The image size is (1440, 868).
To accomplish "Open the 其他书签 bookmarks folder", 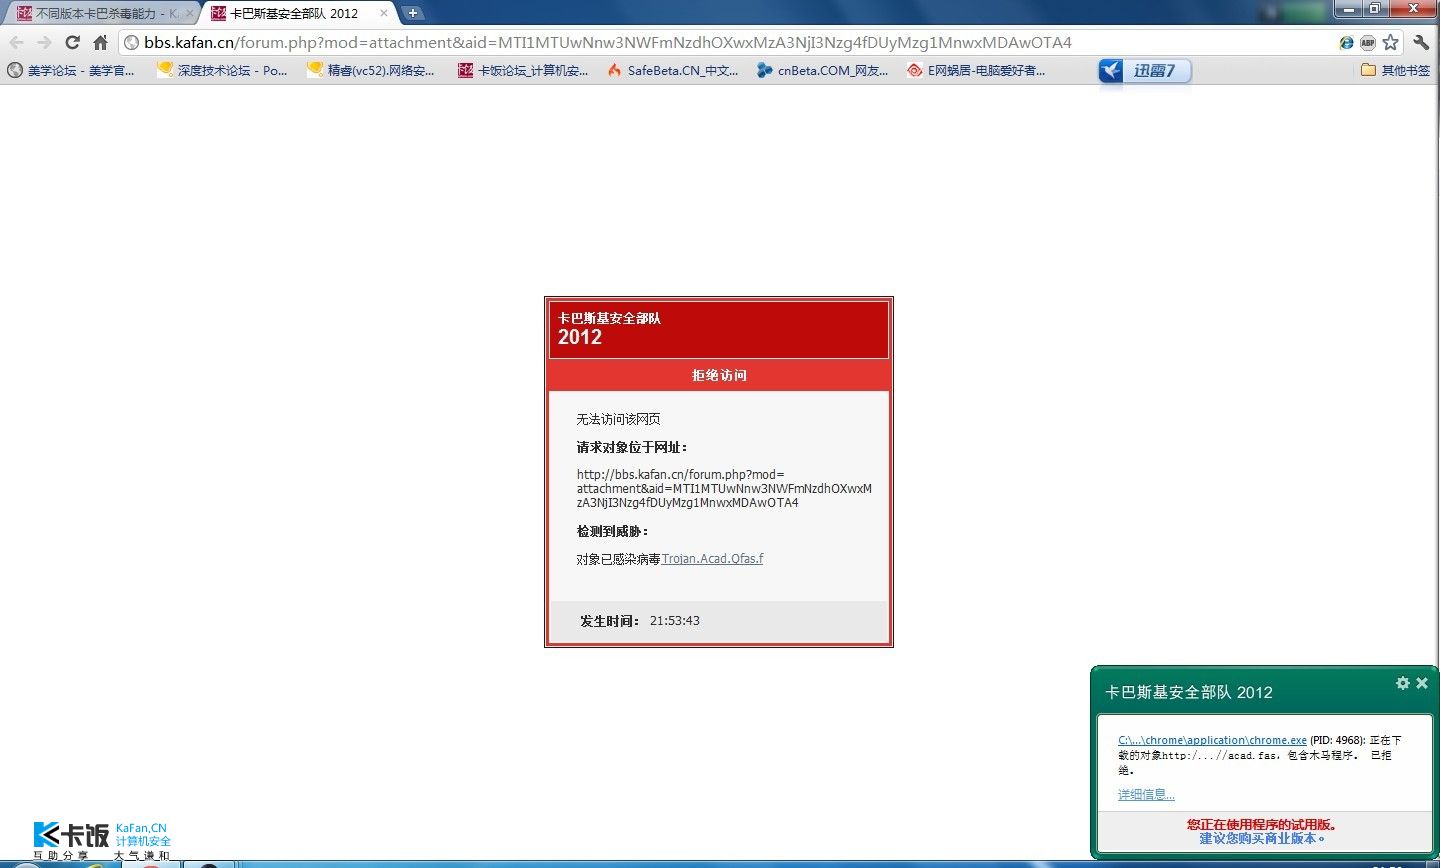I will point(1395,70).
